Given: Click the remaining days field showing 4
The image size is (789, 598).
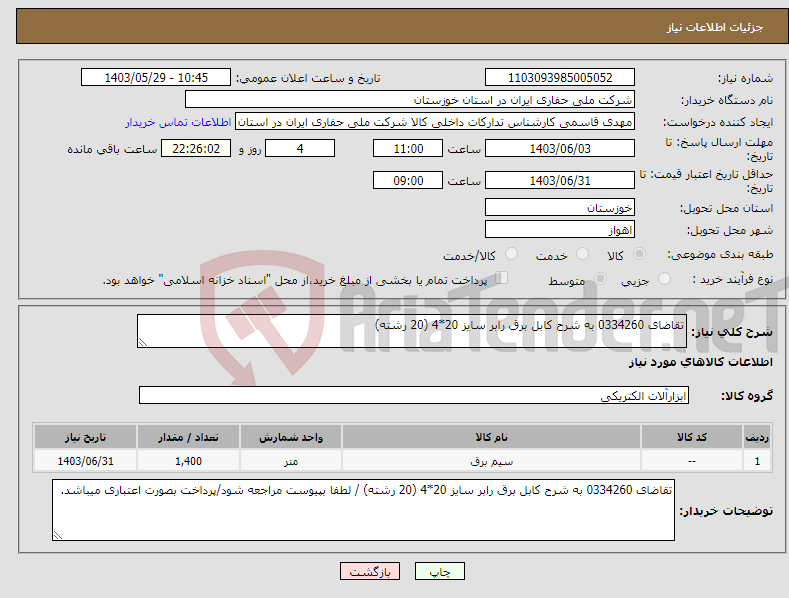Looking at the screenshot, I should (300, 148).
